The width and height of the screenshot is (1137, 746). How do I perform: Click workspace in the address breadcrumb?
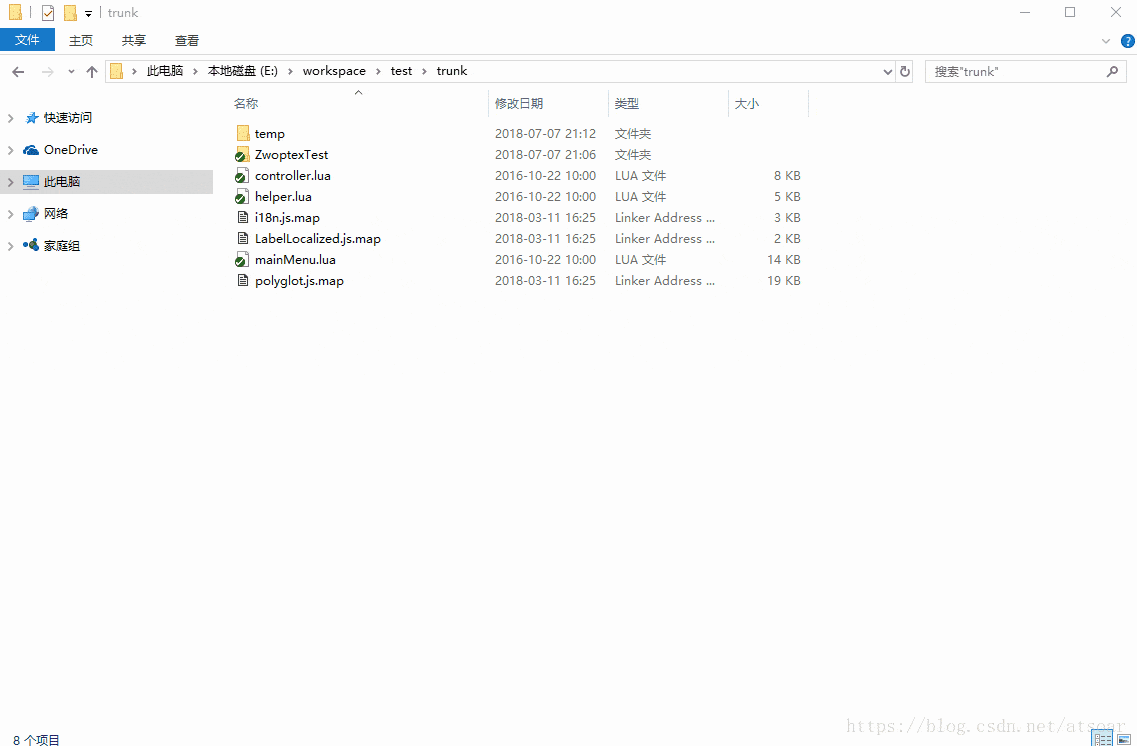point(334,71)
